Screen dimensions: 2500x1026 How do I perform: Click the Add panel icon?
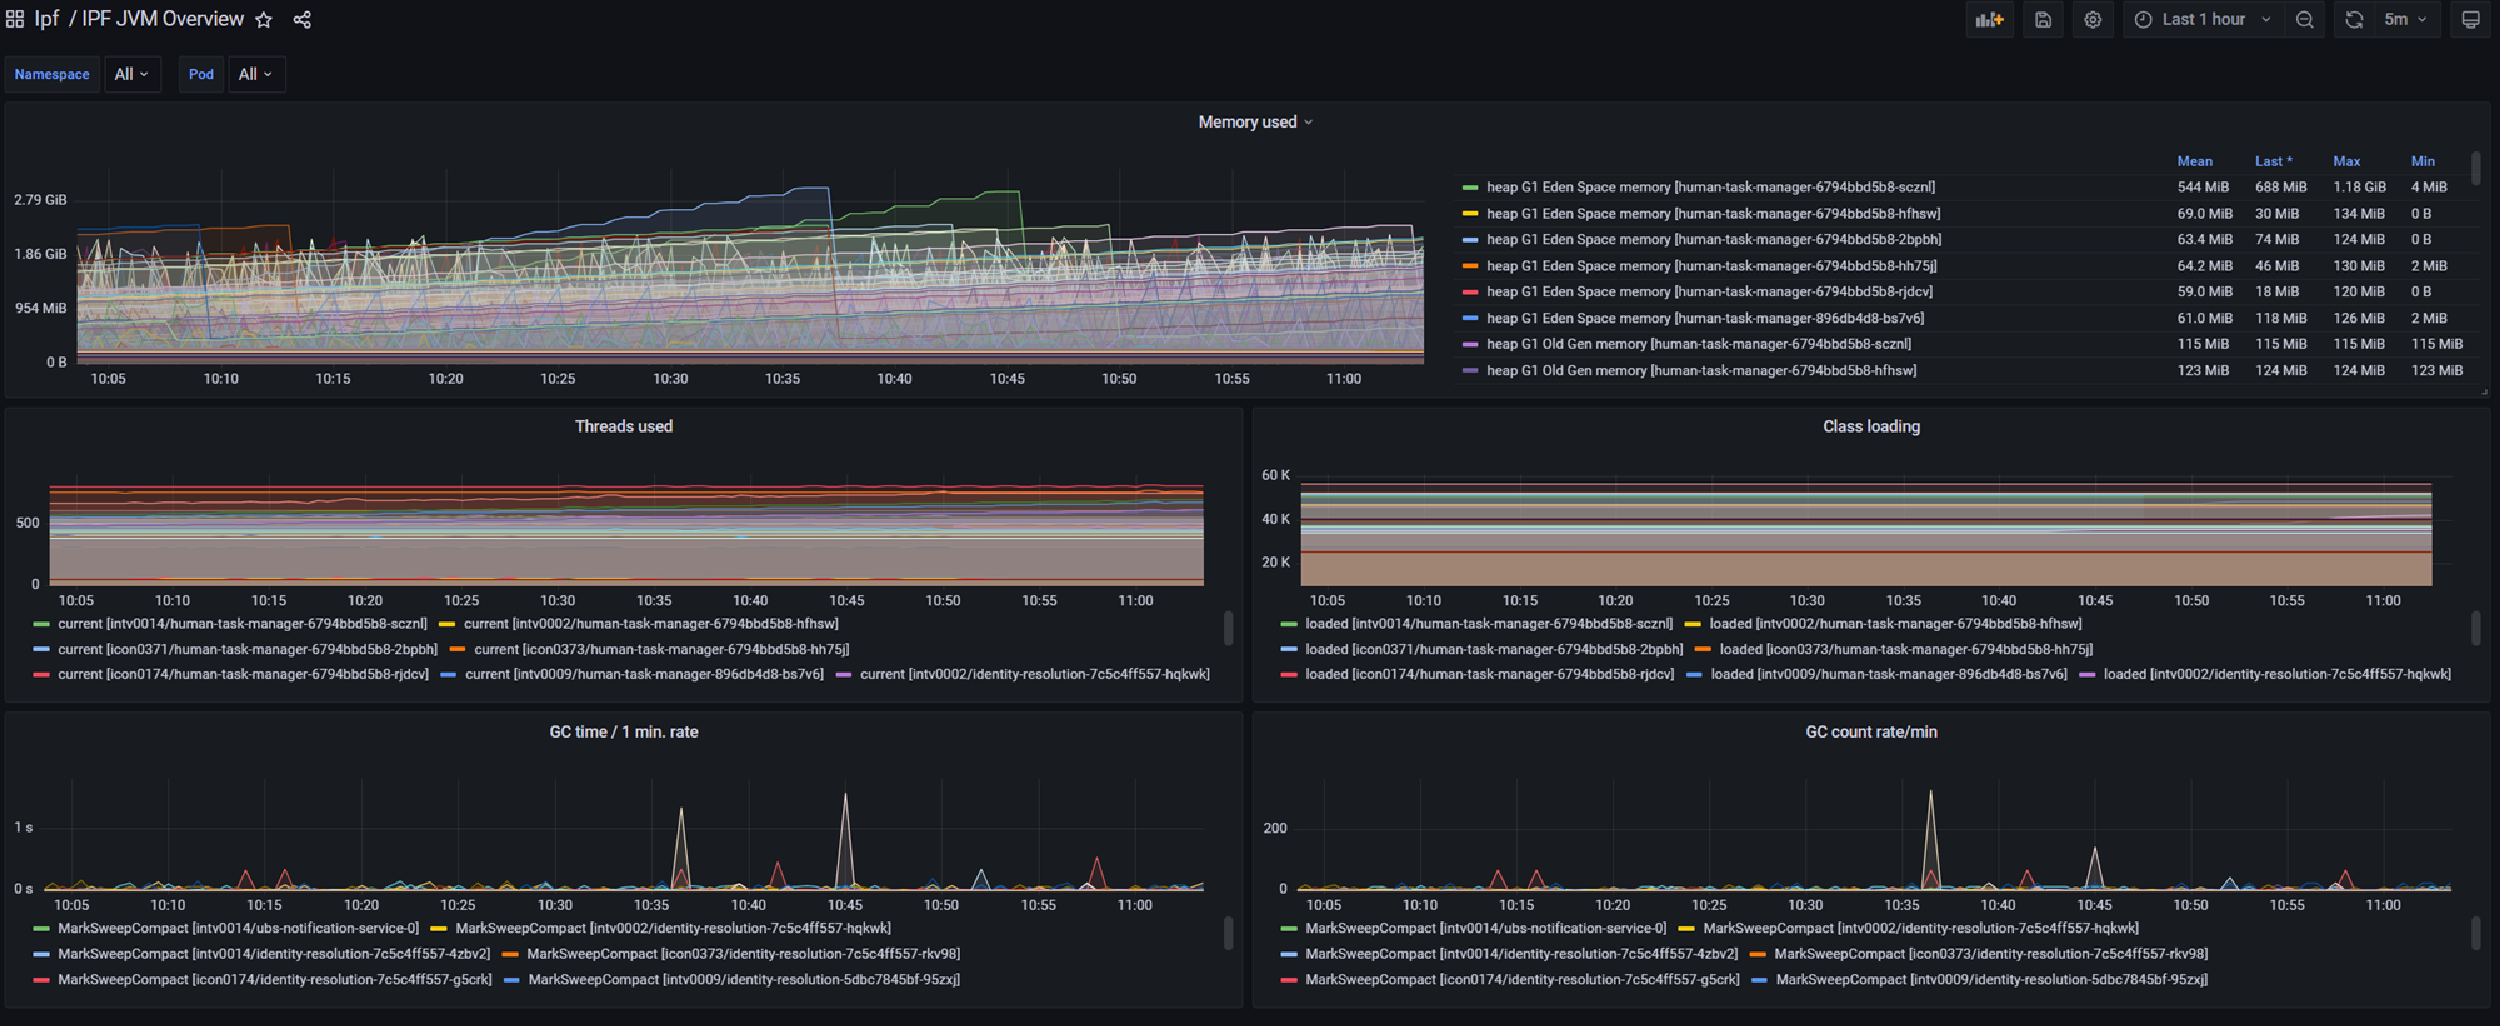point(1989,20)
